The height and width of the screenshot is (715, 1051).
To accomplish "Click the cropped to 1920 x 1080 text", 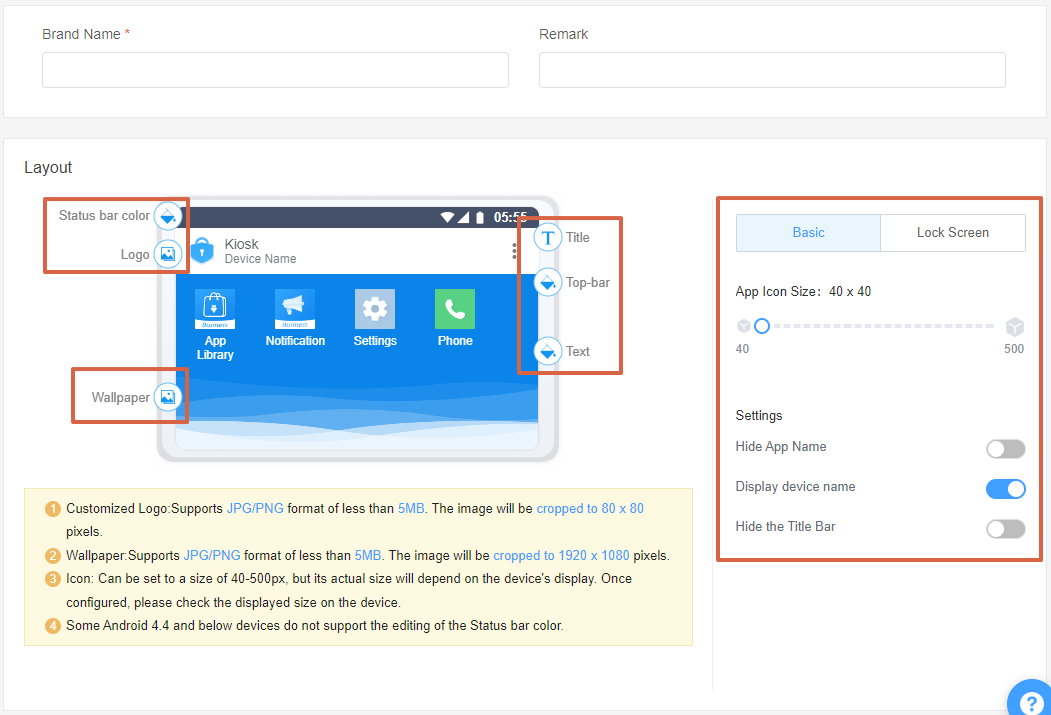I will [x=561, y=556].
